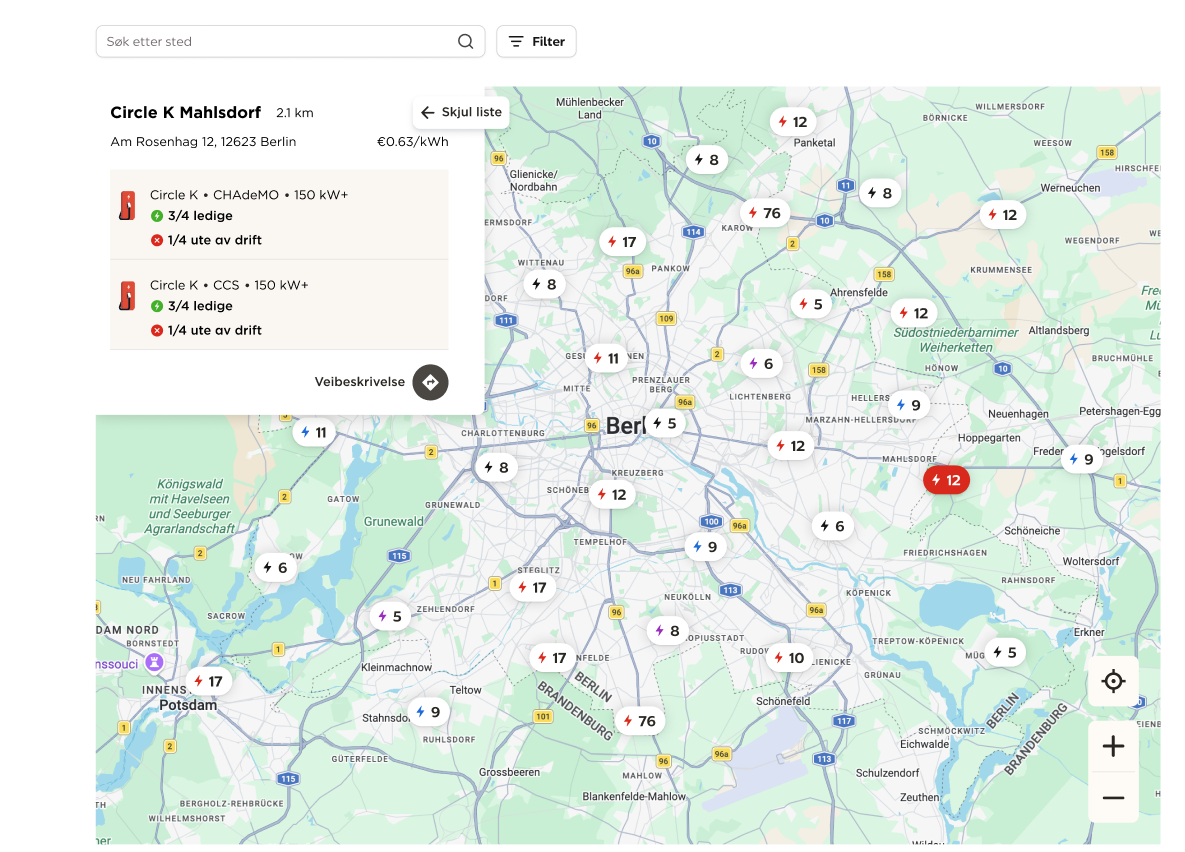This screenshot has height=852, width=1185.
Task: Open the Filter options
Action: point(536,42)
